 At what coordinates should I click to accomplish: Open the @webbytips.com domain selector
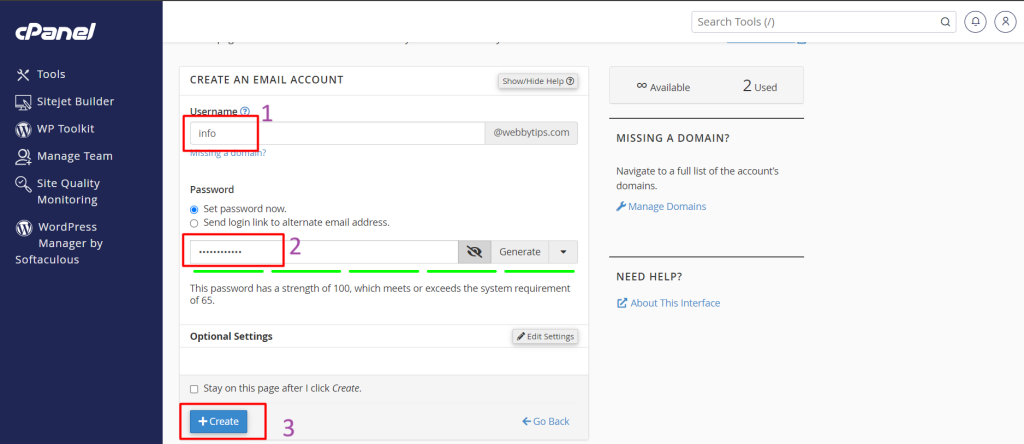coord(531,132)
